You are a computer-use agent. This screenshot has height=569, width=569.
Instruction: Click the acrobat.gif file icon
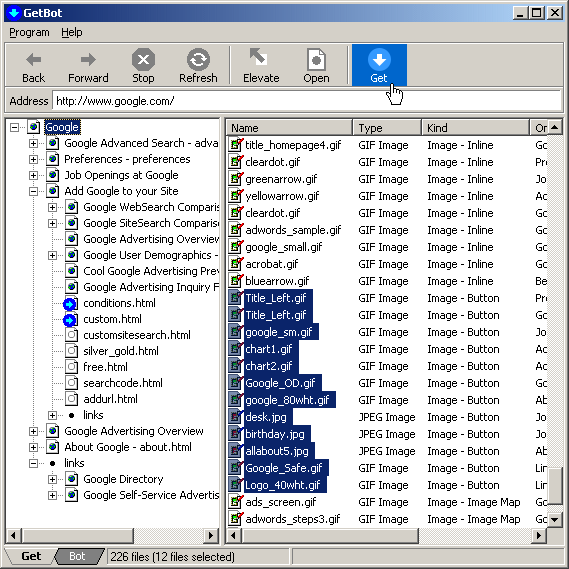click(x=236, y=264)
